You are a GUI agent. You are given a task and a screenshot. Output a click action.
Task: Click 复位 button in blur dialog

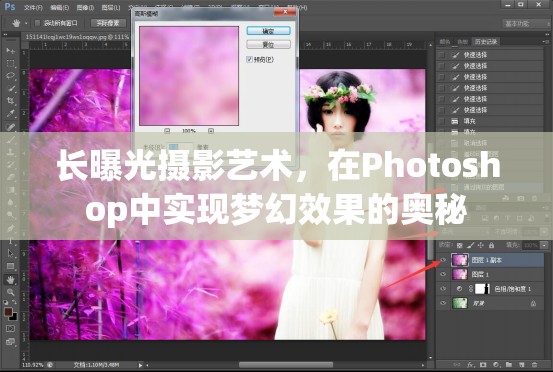tap(268, 44)
